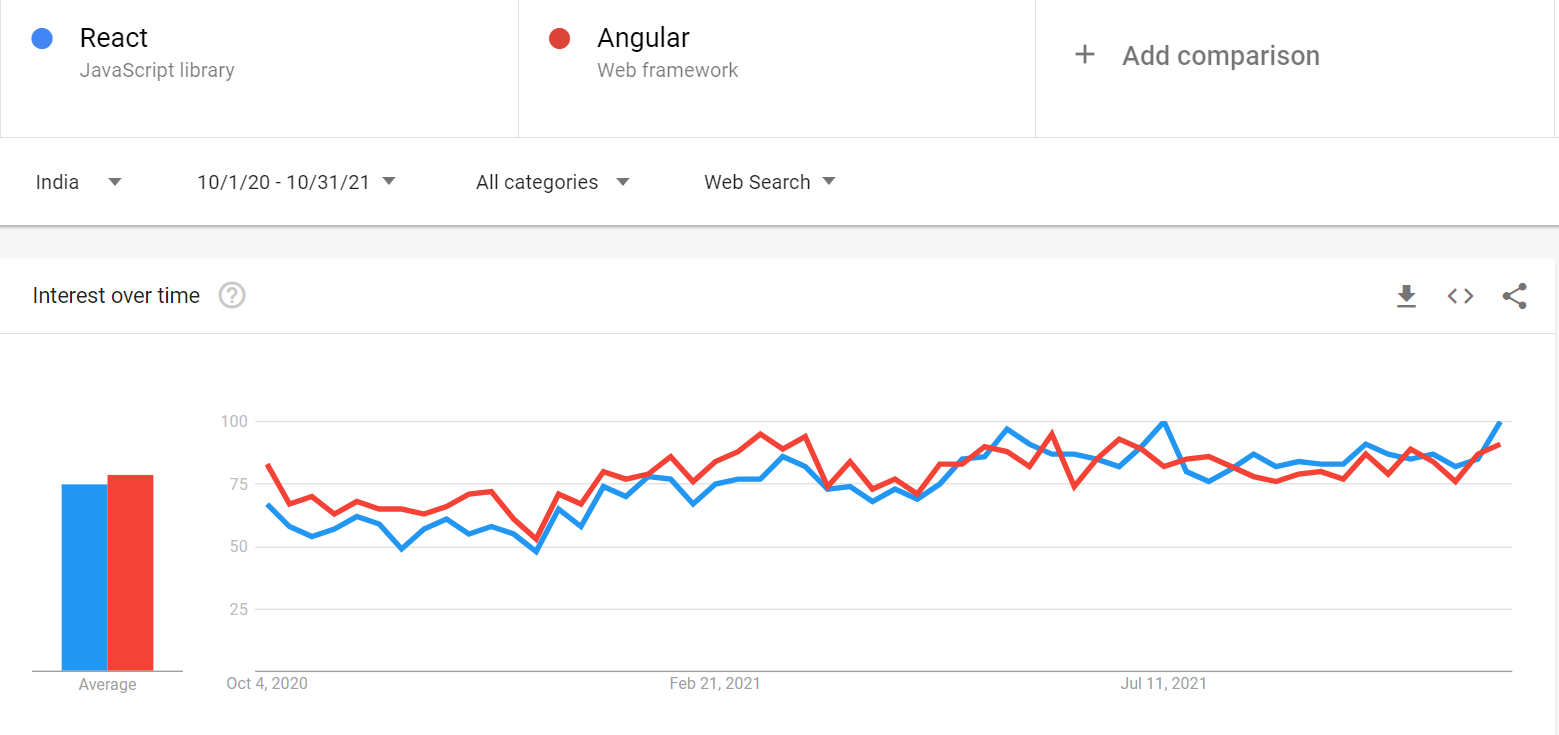This screenshot has width=1559, height=735.
Task: Click the blue React color dot
Action: click(x=42, y=39)
